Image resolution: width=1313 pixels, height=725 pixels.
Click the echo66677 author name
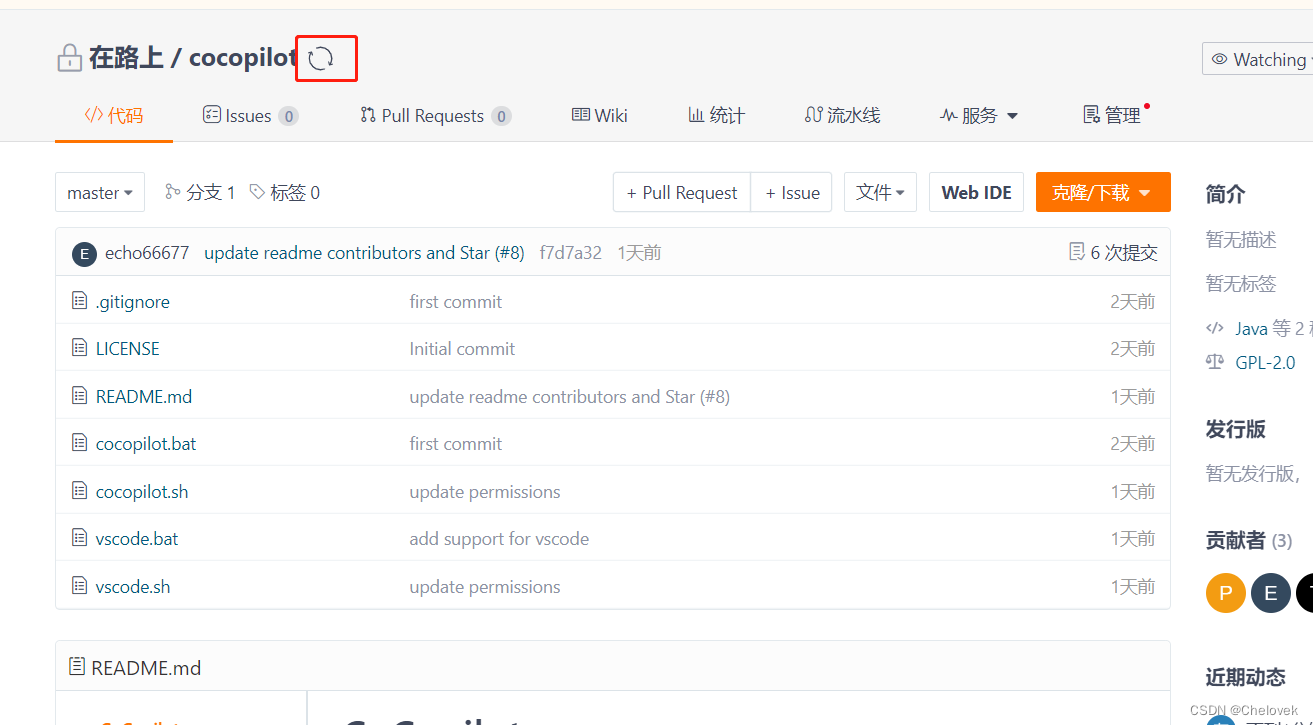pos(147,253)
